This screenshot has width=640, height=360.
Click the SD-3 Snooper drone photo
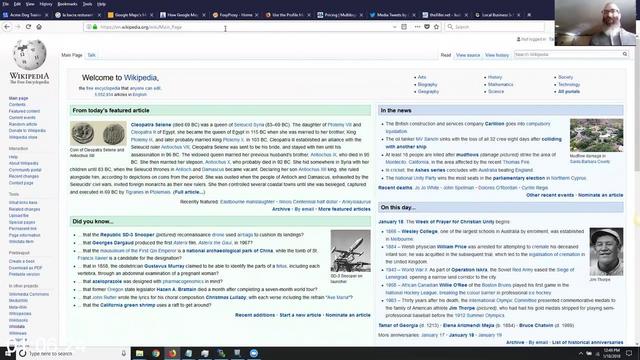pos(351,251)
